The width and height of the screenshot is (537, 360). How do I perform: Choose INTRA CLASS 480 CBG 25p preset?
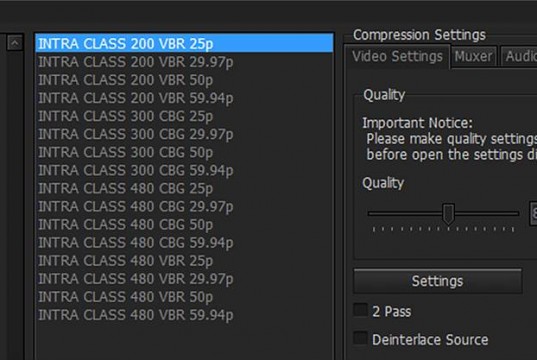[184, 188]
